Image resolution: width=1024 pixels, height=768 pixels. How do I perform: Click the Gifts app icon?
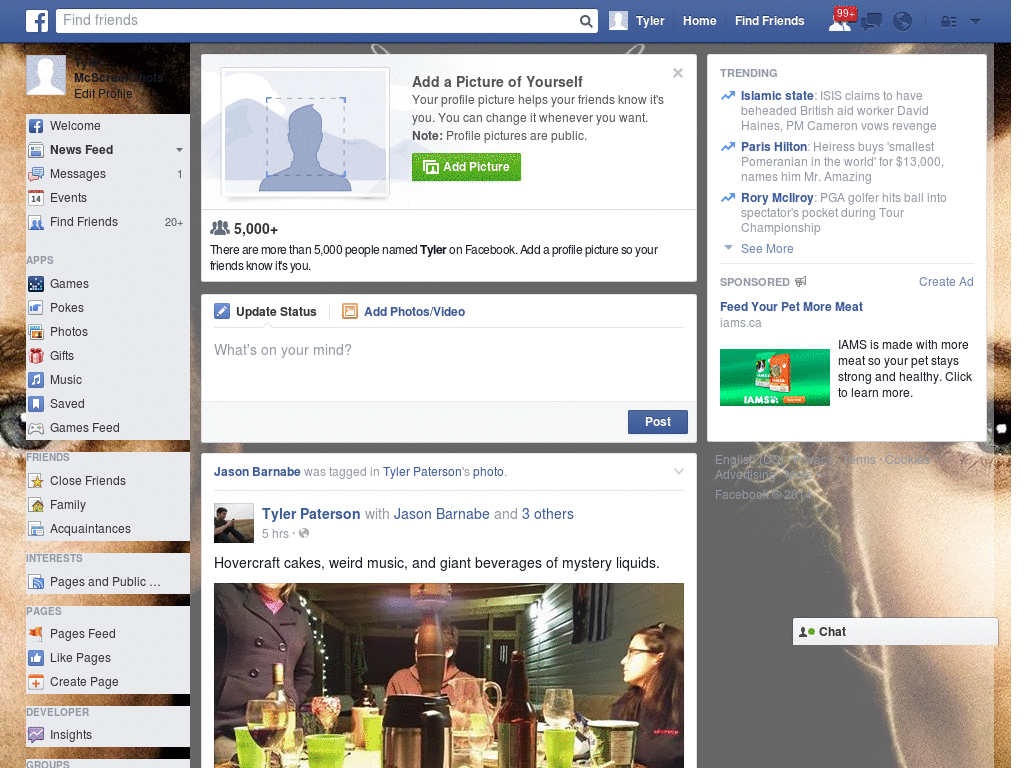point(36,356)
